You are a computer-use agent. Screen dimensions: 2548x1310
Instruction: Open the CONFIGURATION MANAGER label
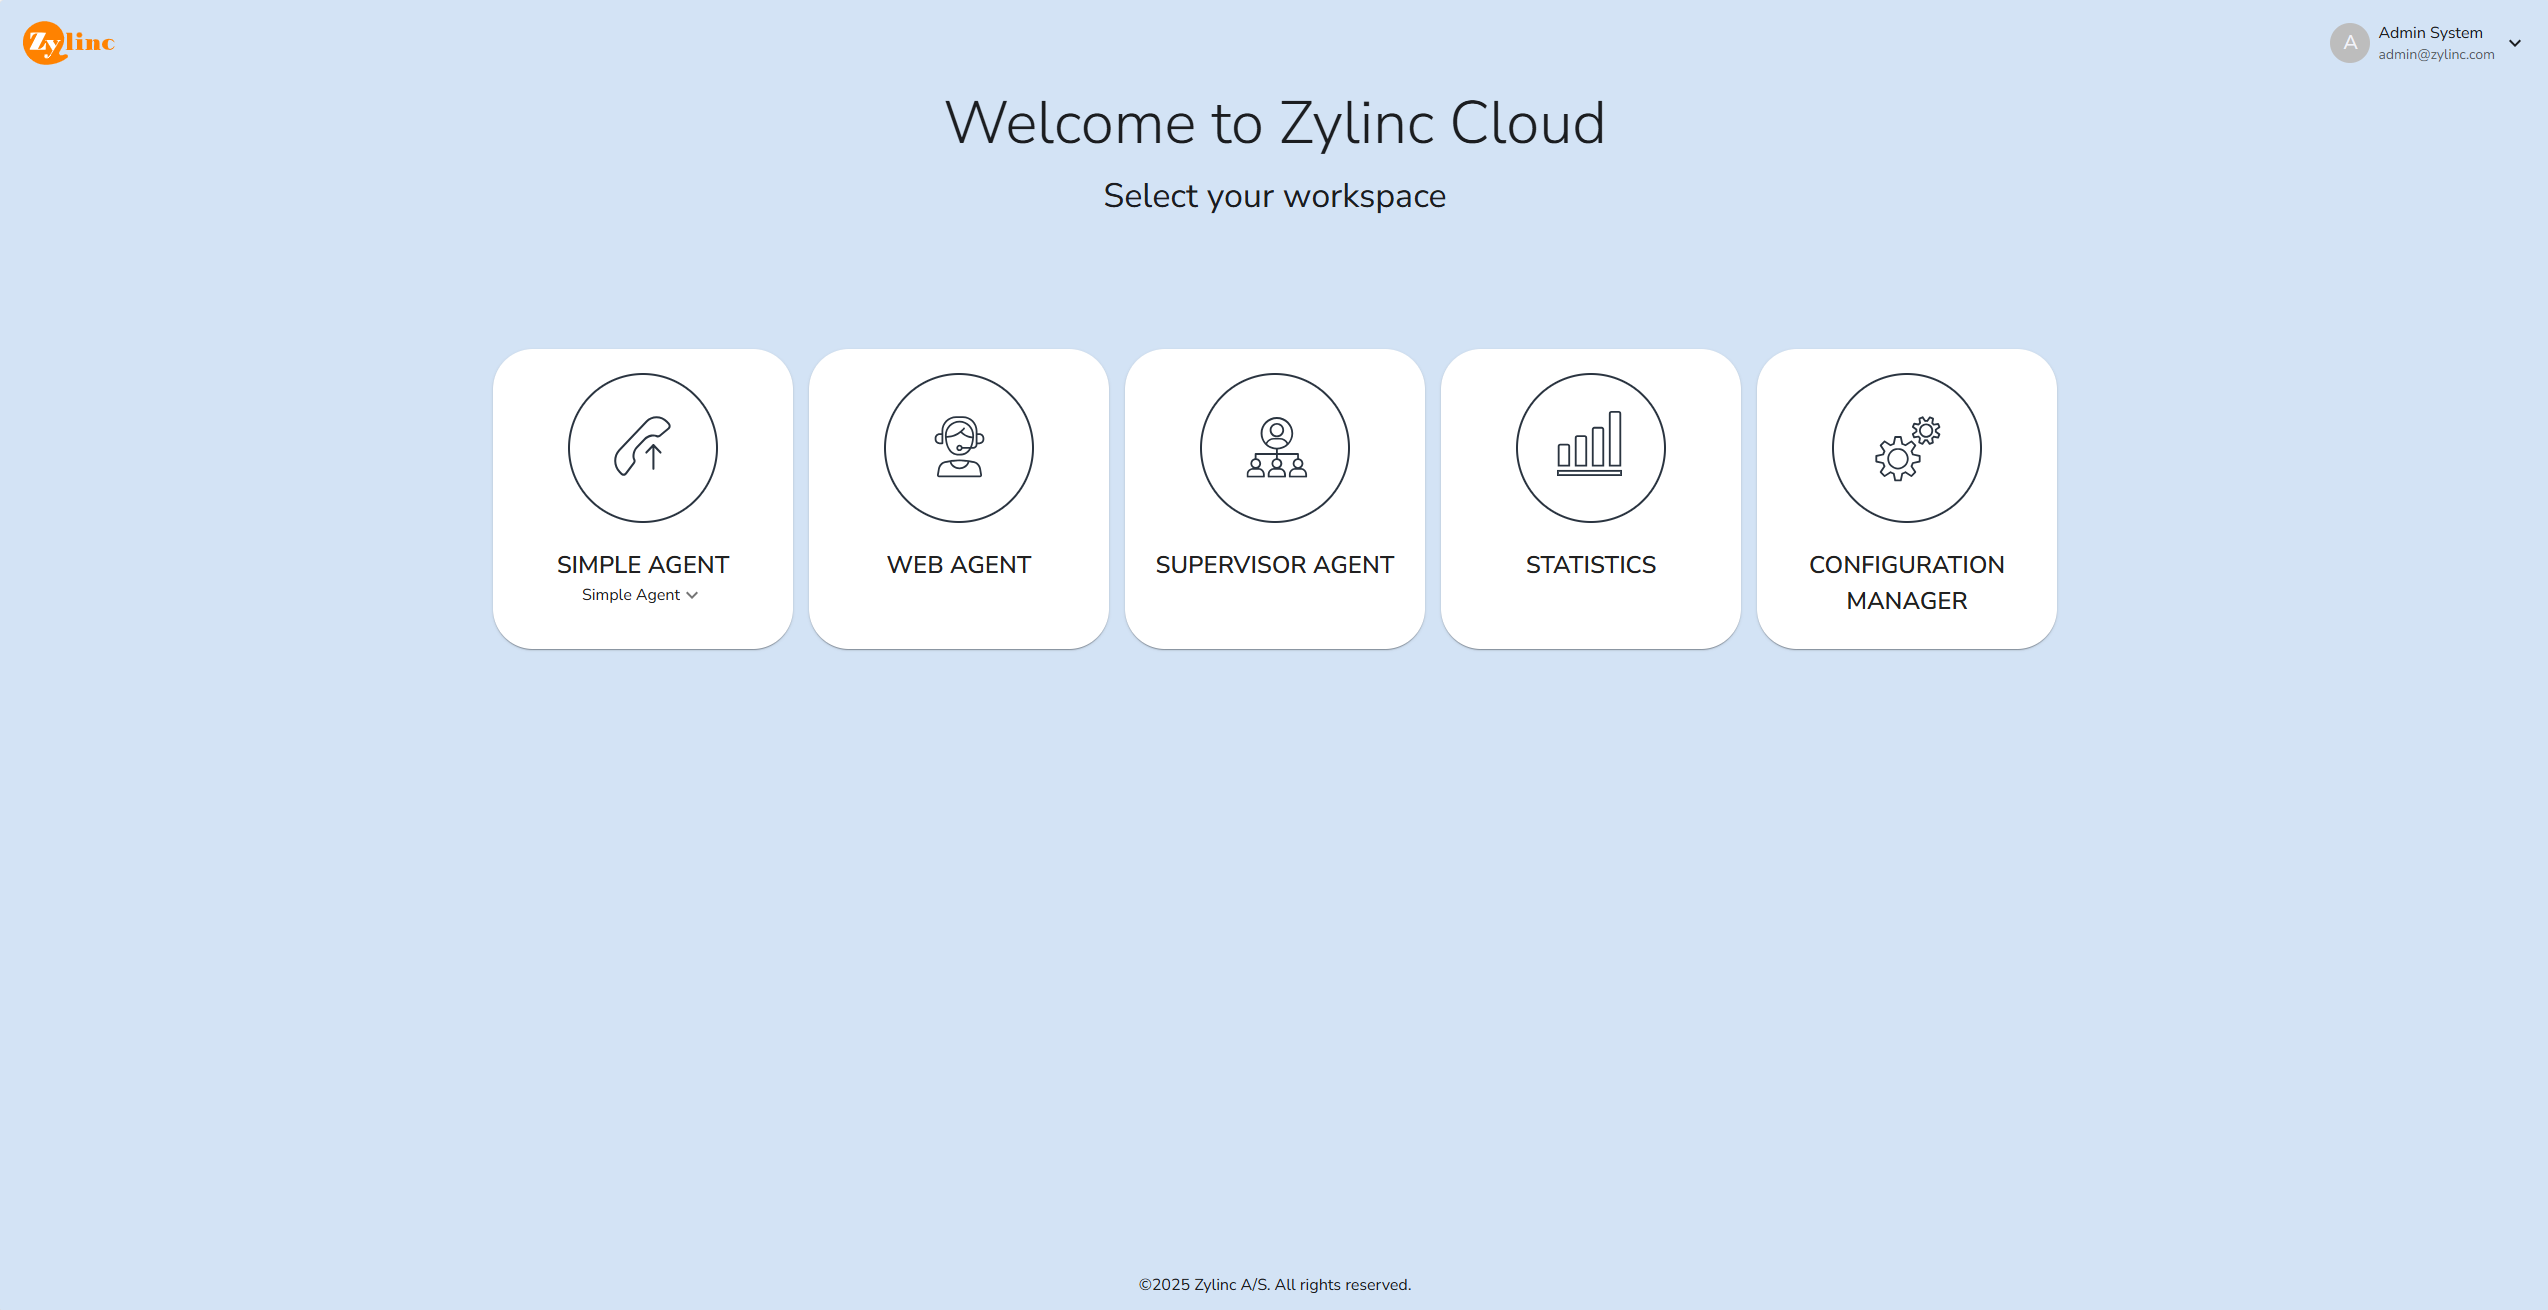point(1906,582)
